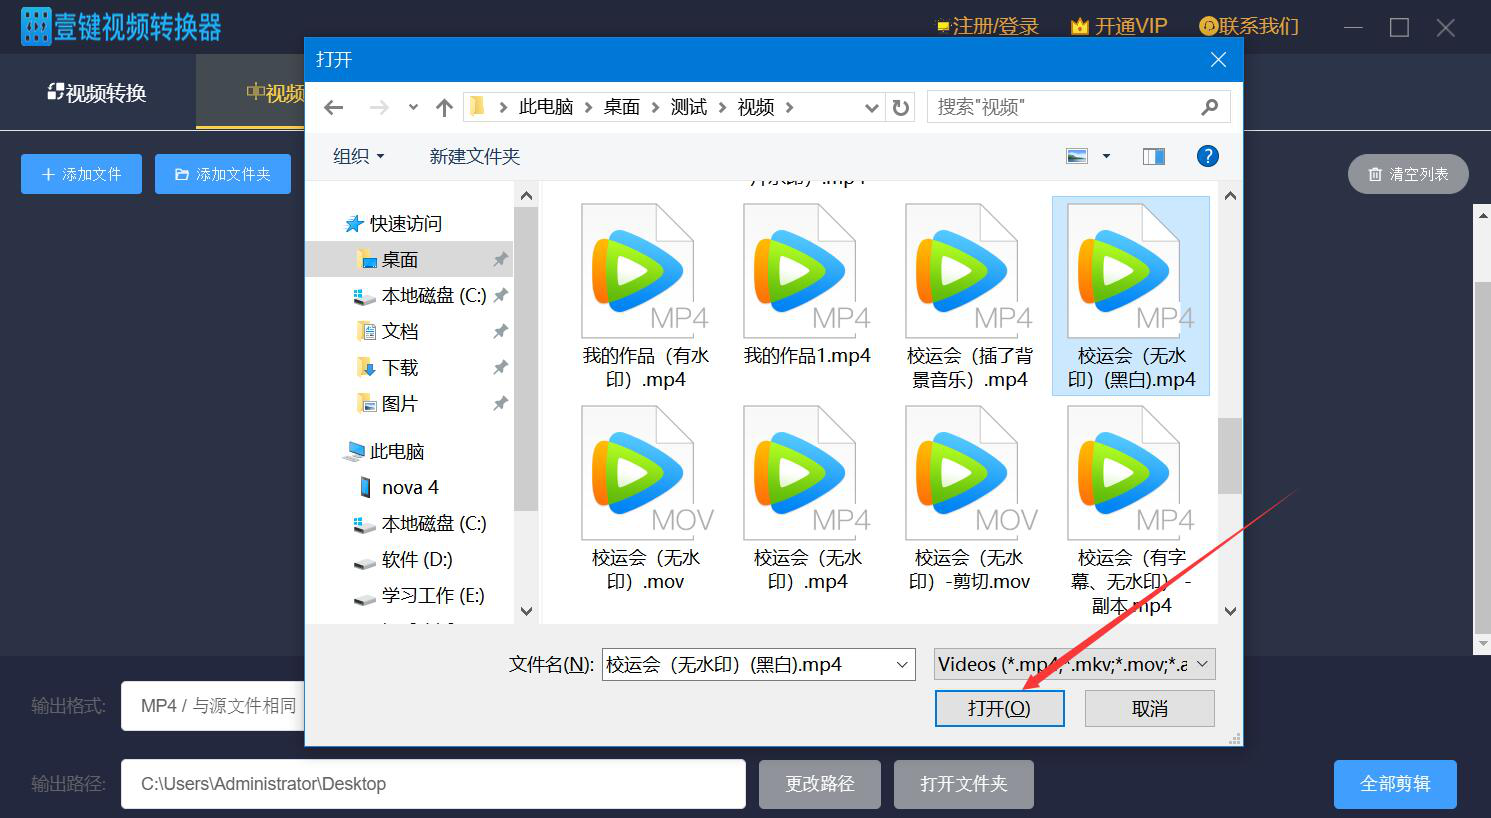Click the 壹键视频转换器 logo icon

[35, 27]
